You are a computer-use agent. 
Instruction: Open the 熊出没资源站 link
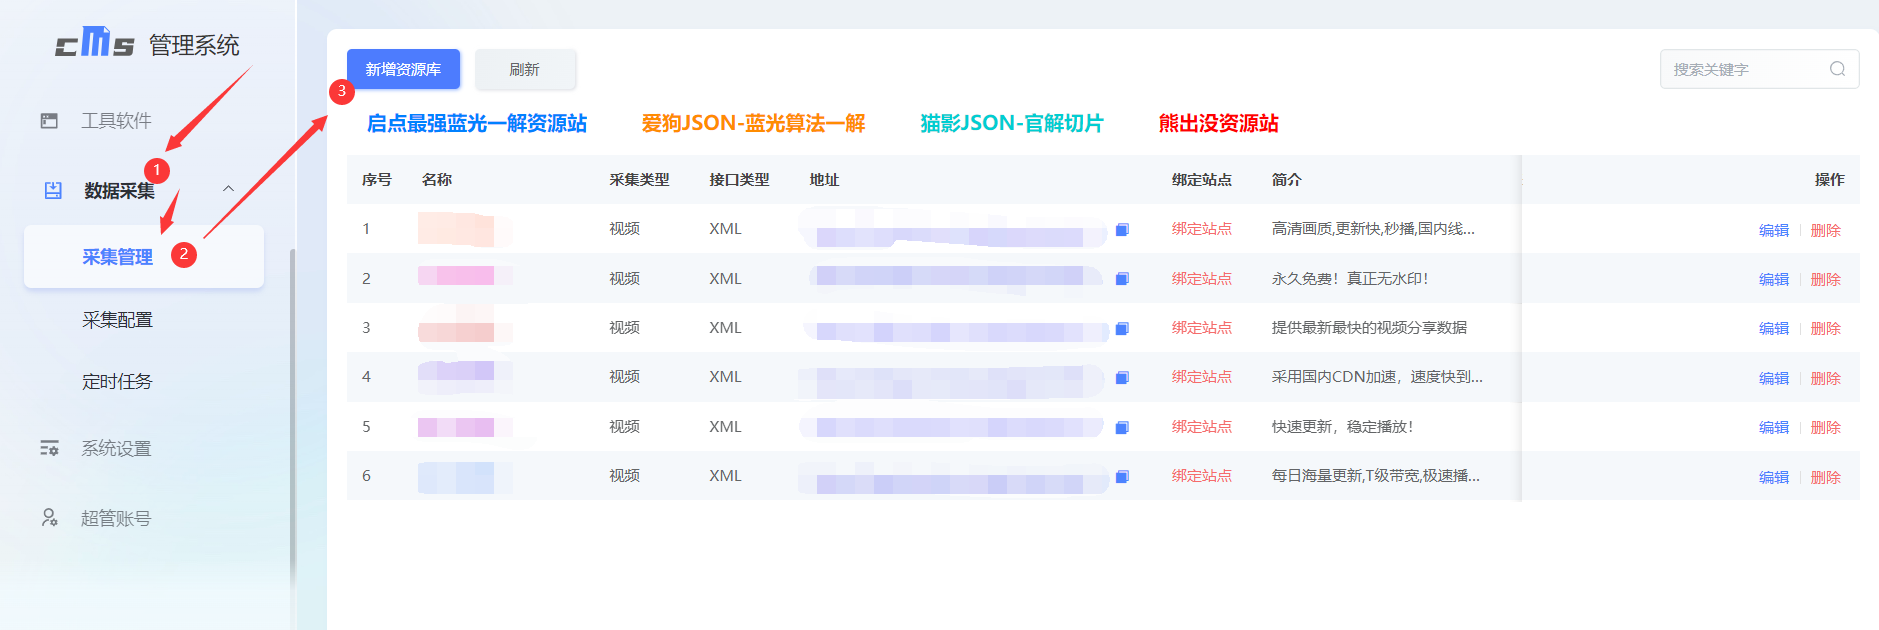pos(1218,123)
